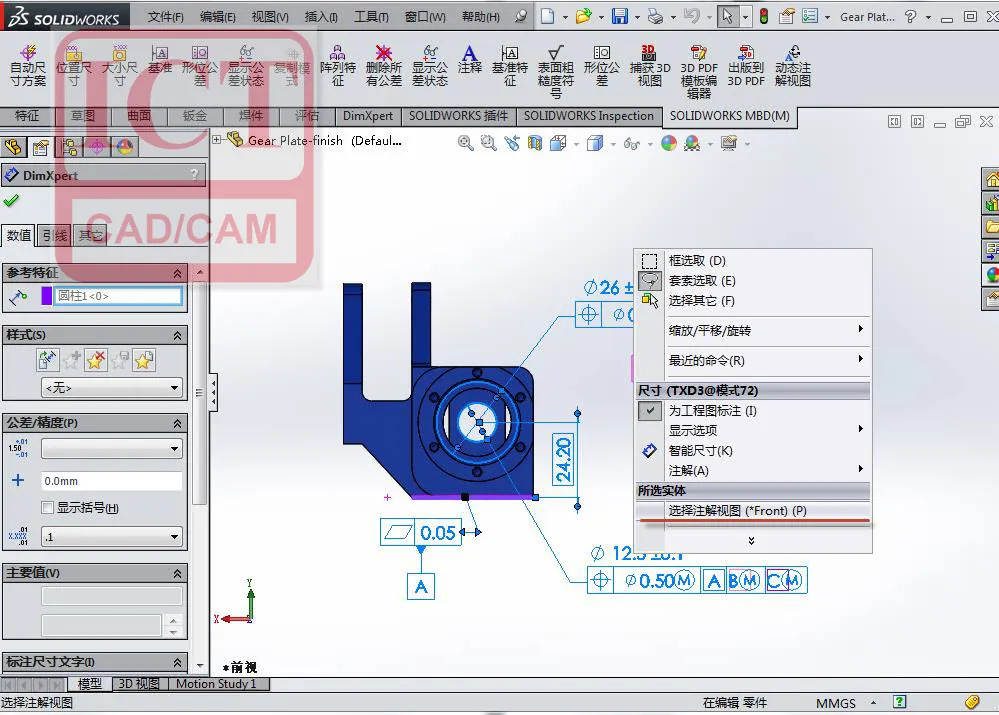This screenshot has width=999, height=715.
Task: Open the 工具(T) menu
Action: tap(371, 17)
